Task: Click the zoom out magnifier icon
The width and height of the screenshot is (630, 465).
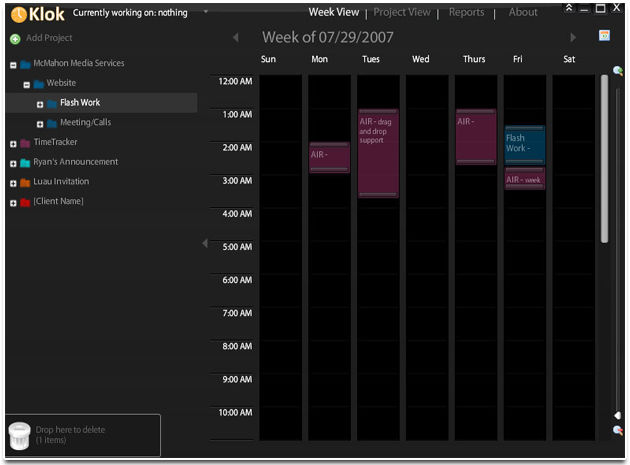Action: (618, 430)
